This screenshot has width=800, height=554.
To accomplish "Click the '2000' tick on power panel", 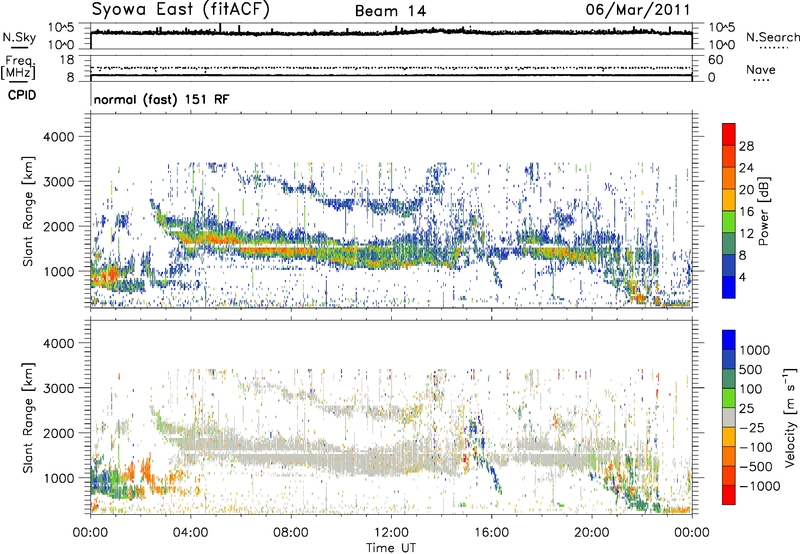I will [x=59, y=226].
